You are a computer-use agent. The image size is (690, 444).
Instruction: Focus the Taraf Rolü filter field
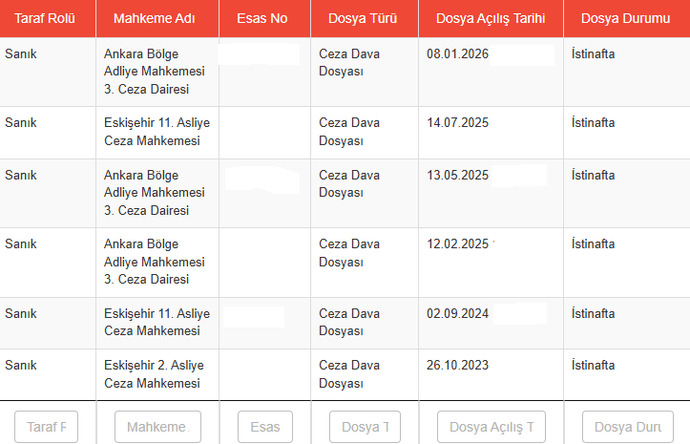(46, 427)
